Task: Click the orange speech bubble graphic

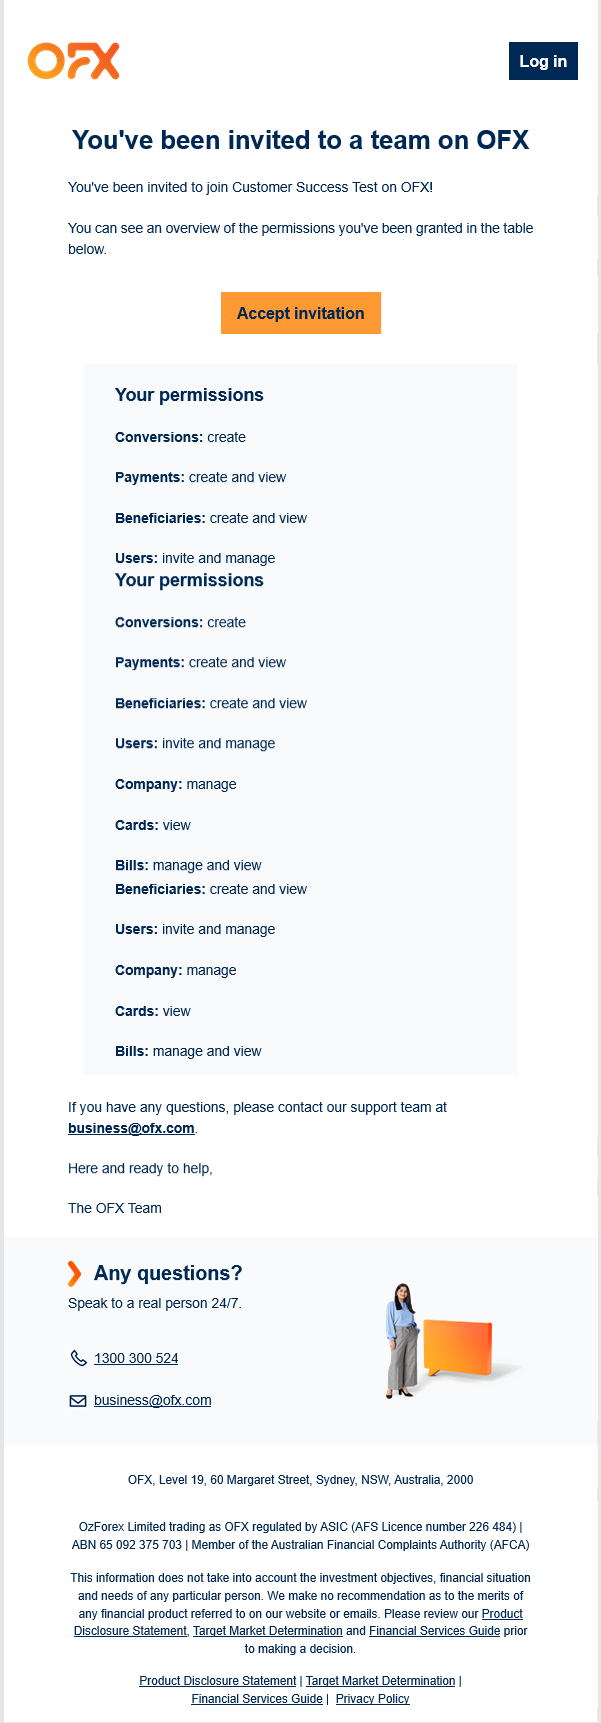Action: (458, 1345)
